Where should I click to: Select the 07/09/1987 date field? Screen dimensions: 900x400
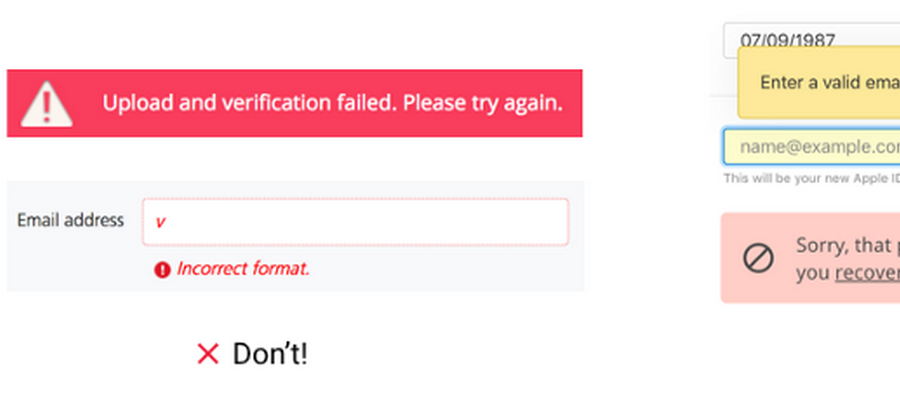(790, 41)
